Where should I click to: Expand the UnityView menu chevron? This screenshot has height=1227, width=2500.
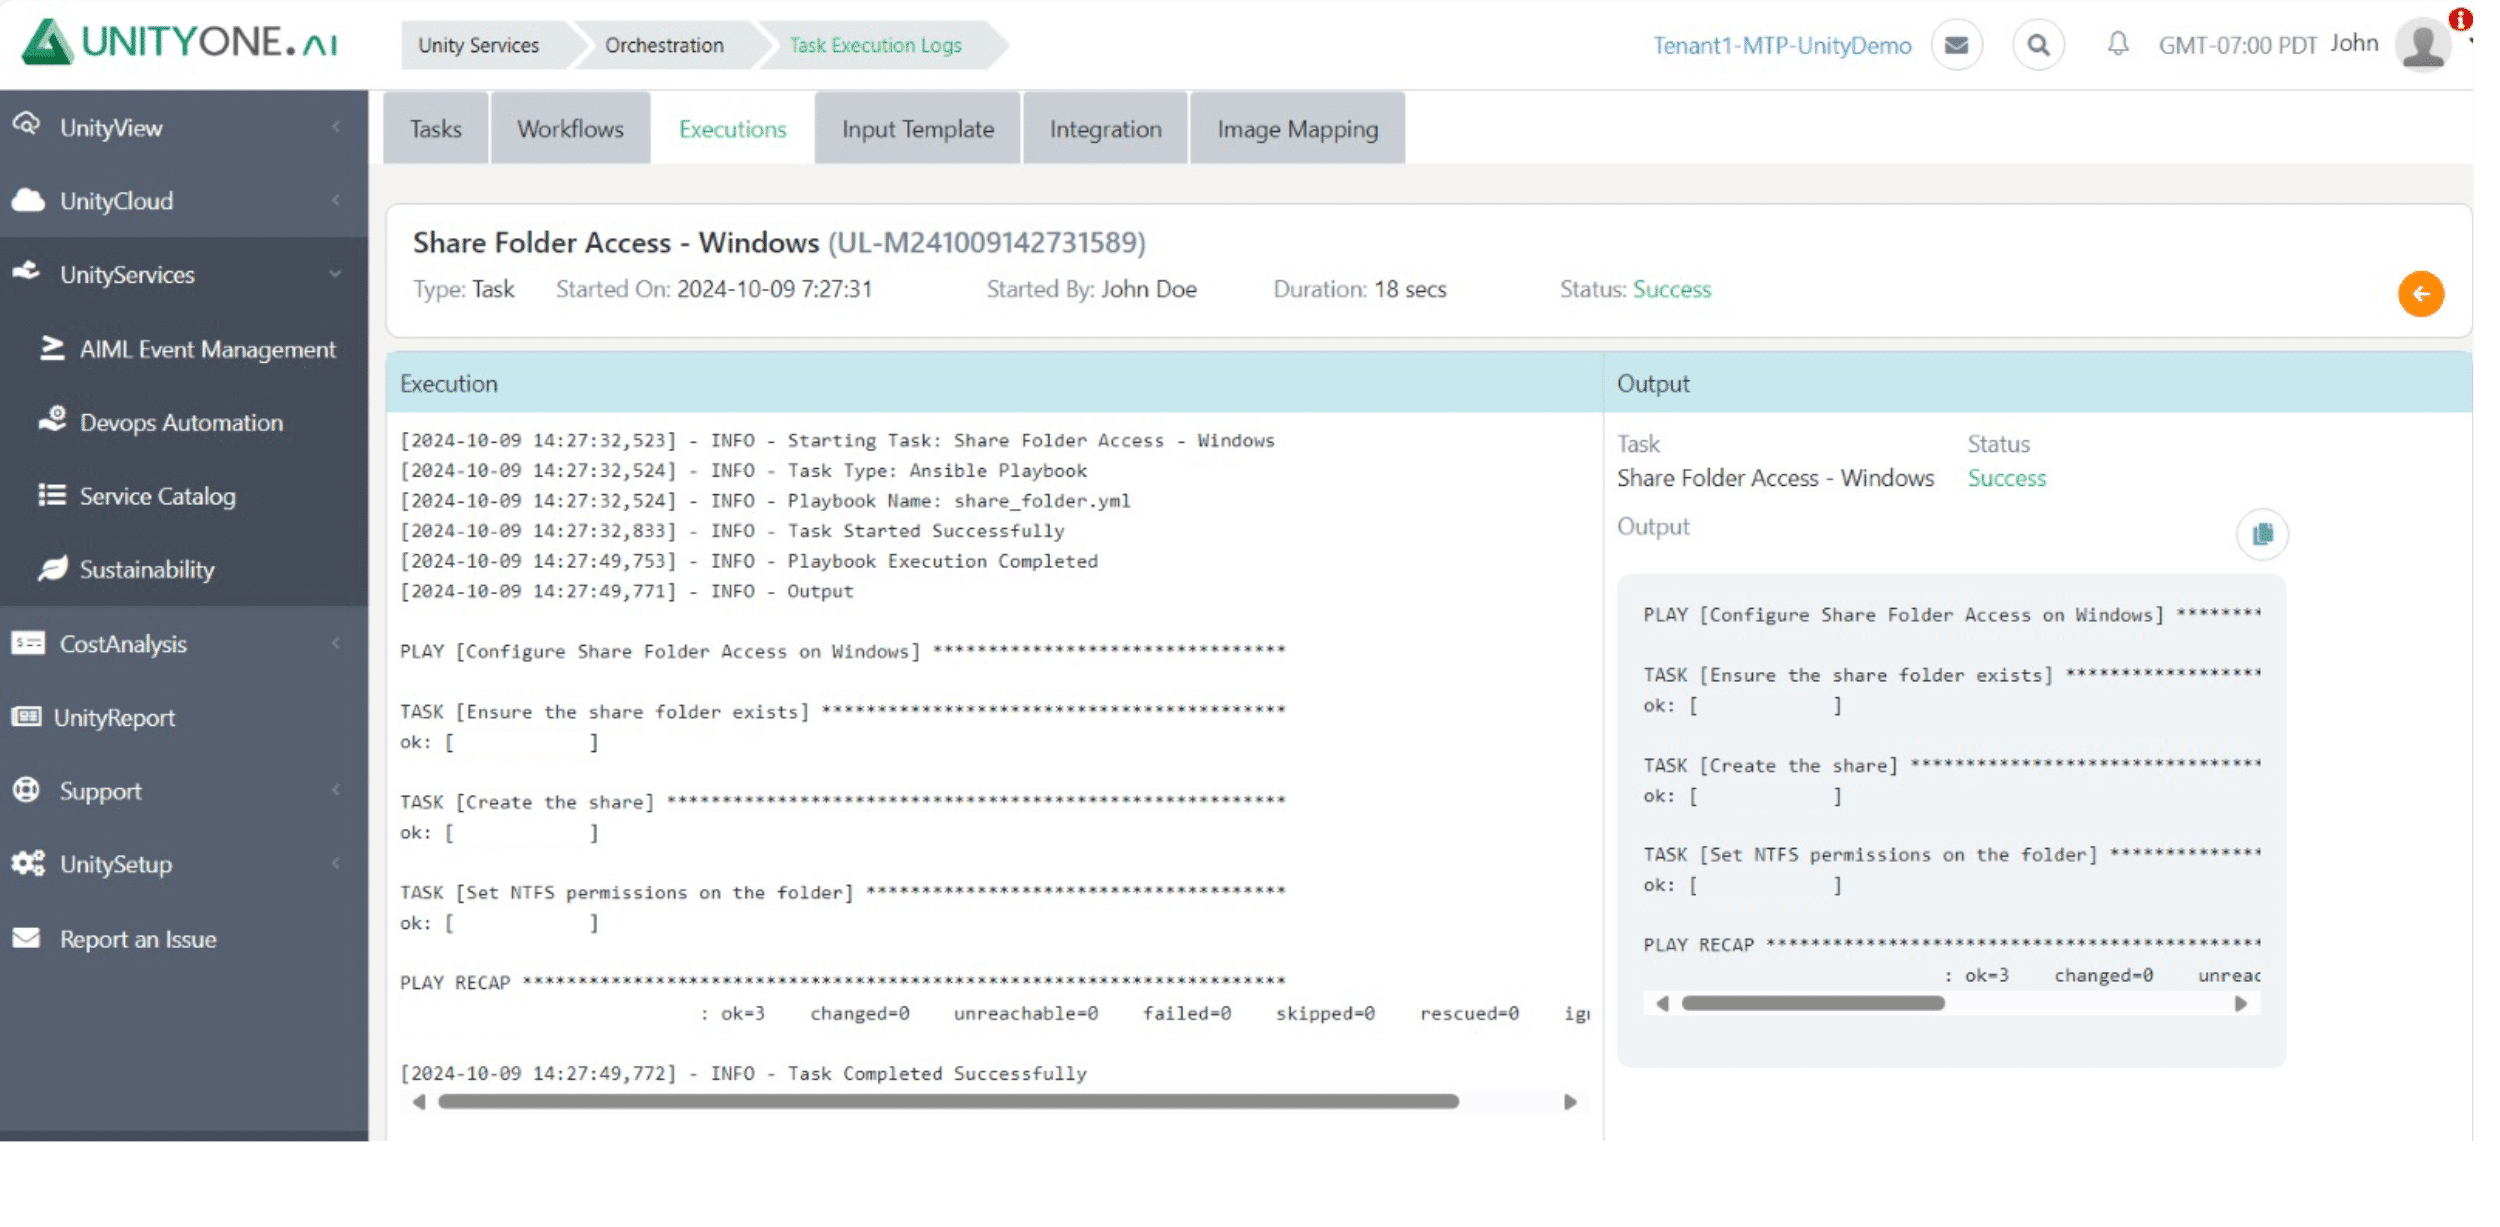pos(336,126)
